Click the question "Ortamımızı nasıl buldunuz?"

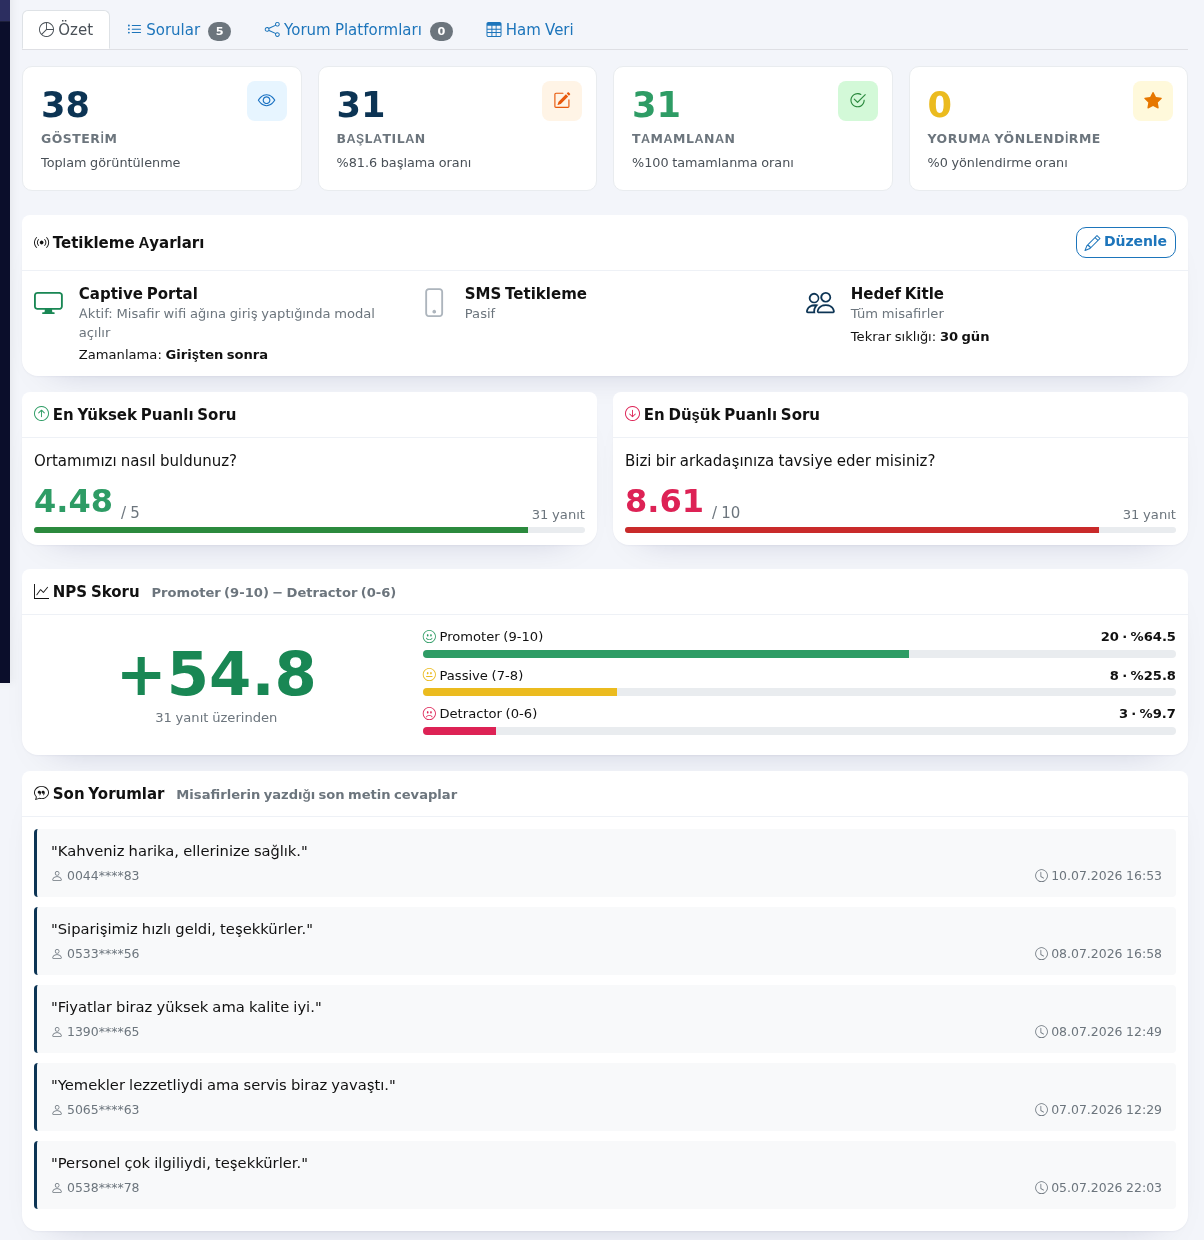point(135,461)
